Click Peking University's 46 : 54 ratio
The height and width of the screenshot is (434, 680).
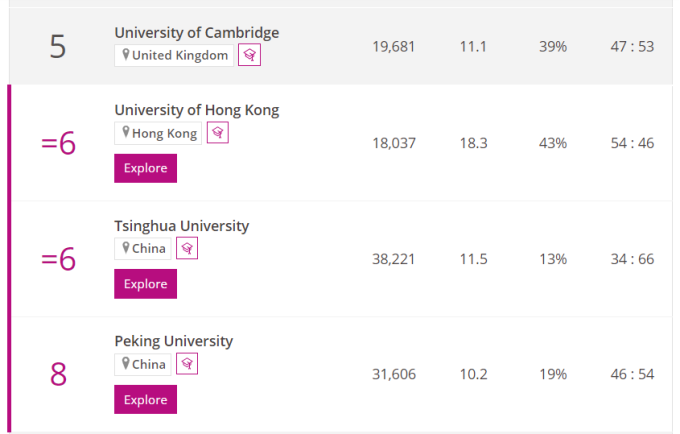pyautogui.click(x=632, y=374)
